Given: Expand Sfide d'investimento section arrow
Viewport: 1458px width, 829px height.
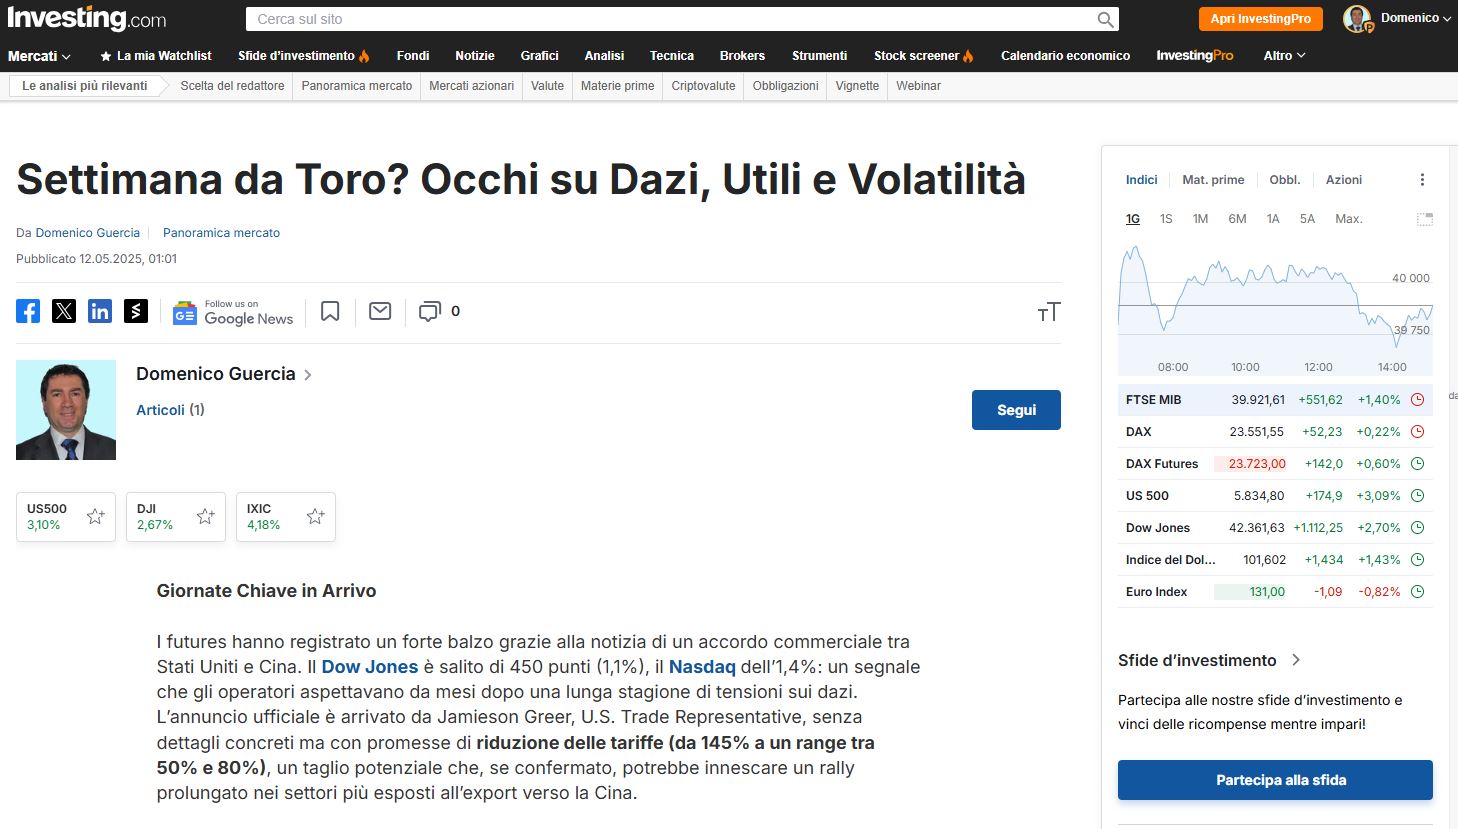Looking at the screenshot, I should pos(1296,660).
